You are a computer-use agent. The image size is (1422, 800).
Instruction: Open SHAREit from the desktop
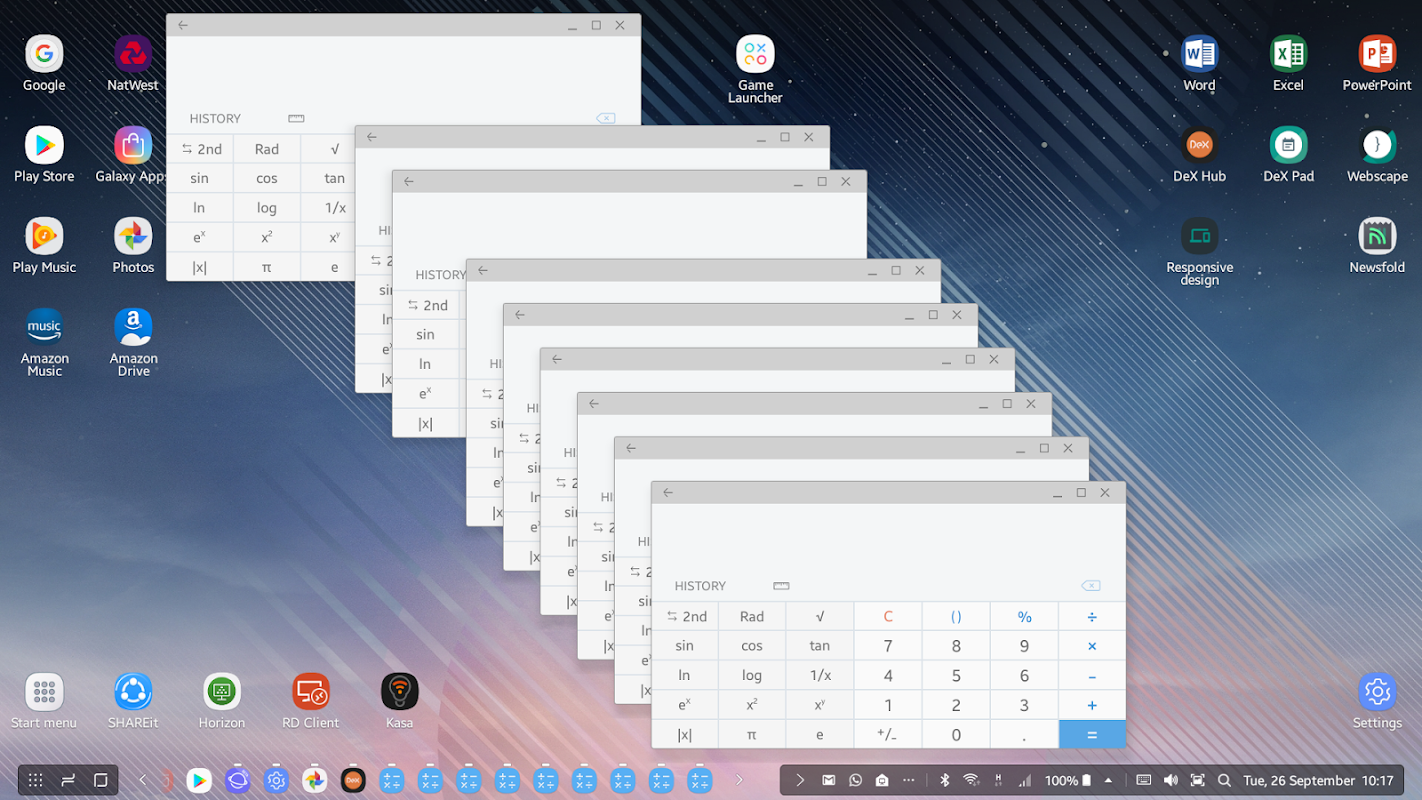point(133,692)
